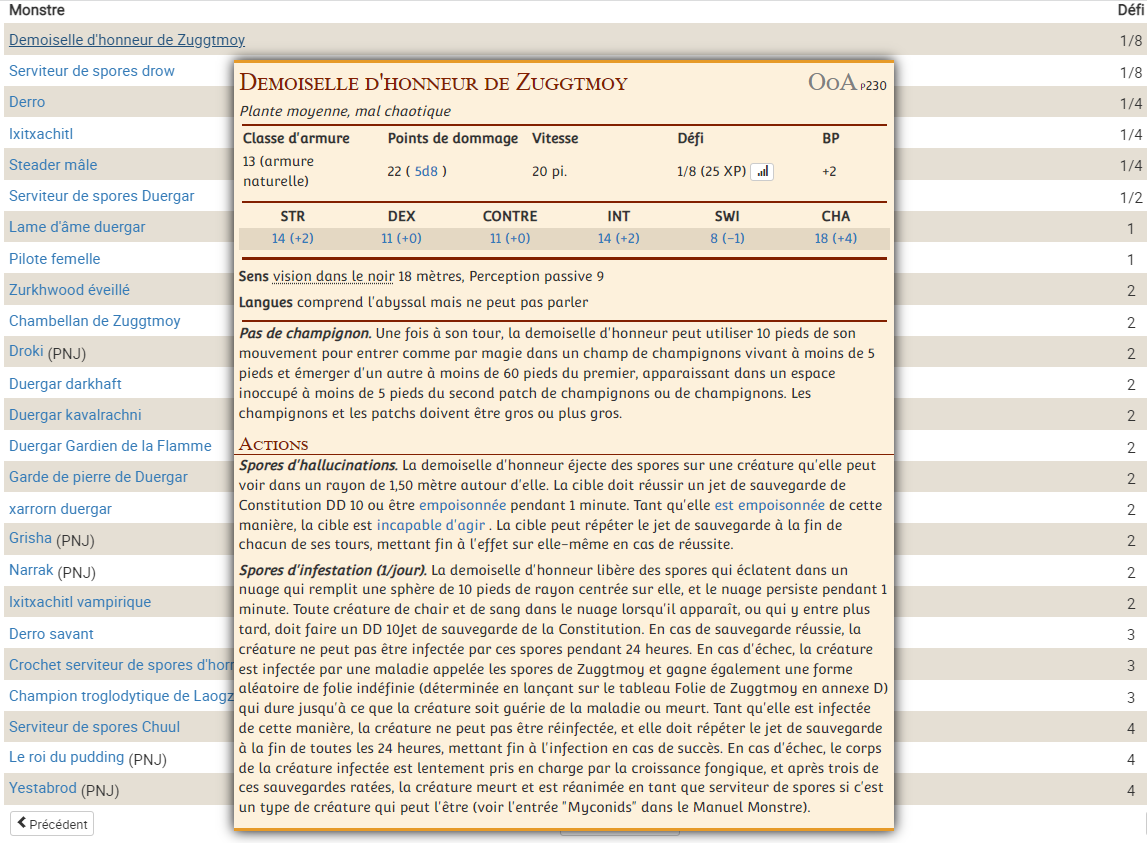Click the Demoiselle d'honneur de Zuggtmoy stat block title
1147x843 pixels.
tap(434, 83)
